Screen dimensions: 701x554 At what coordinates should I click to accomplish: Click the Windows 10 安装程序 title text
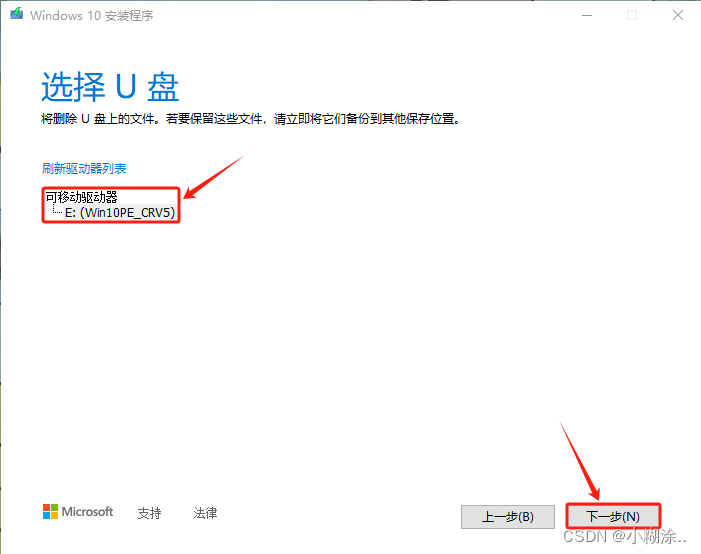[92, 16]
